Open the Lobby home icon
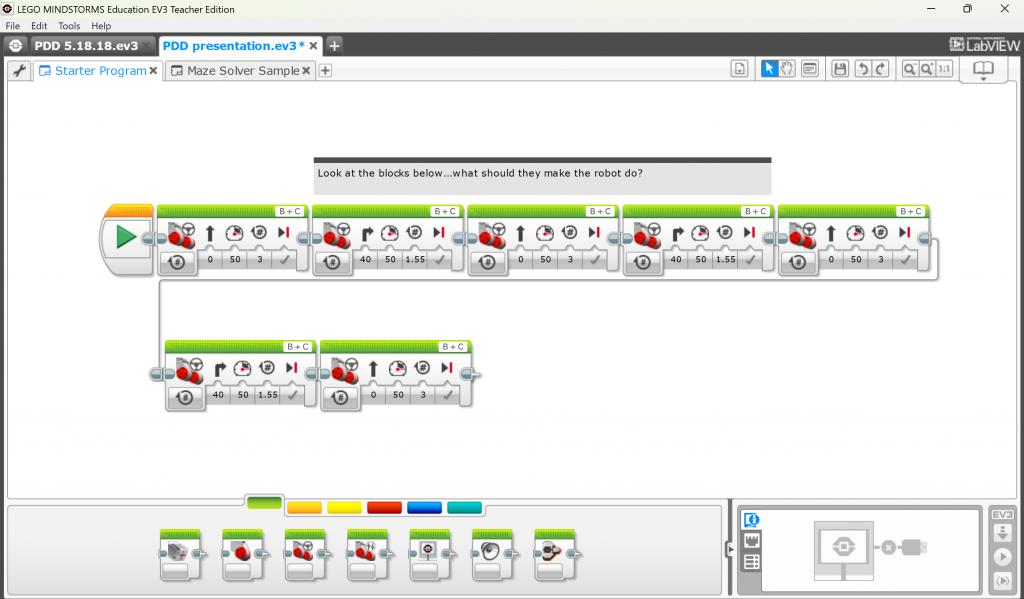 (x=16, y=46)
